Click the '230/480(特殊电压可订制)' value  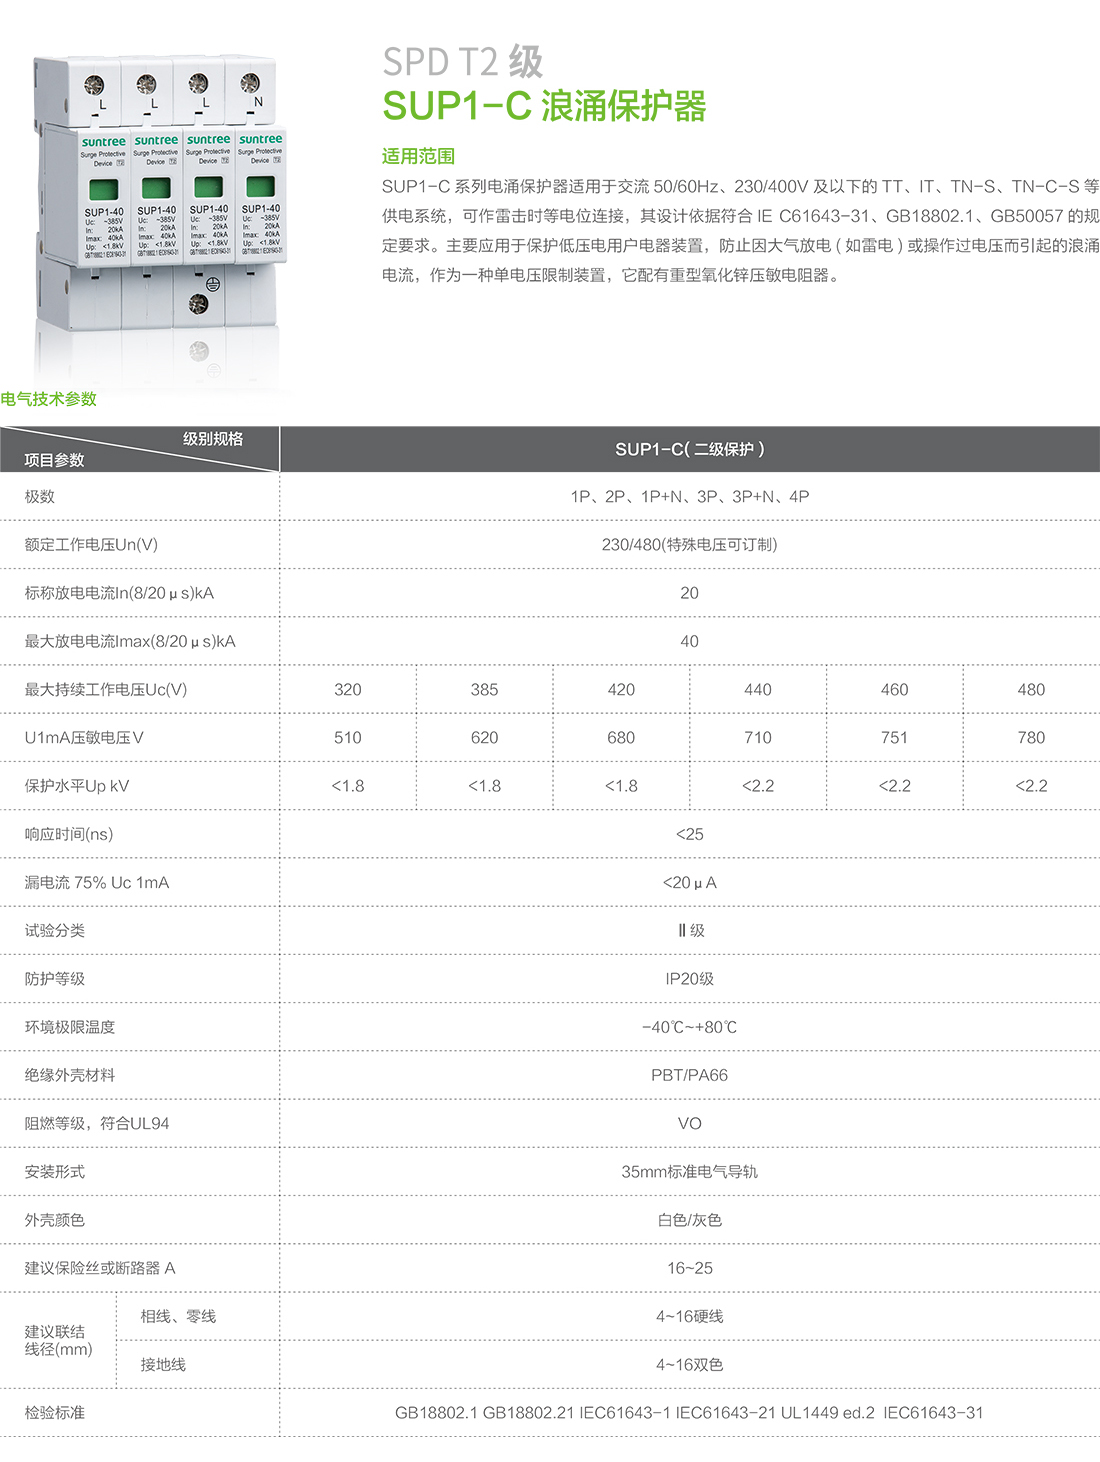click(690, 545)
